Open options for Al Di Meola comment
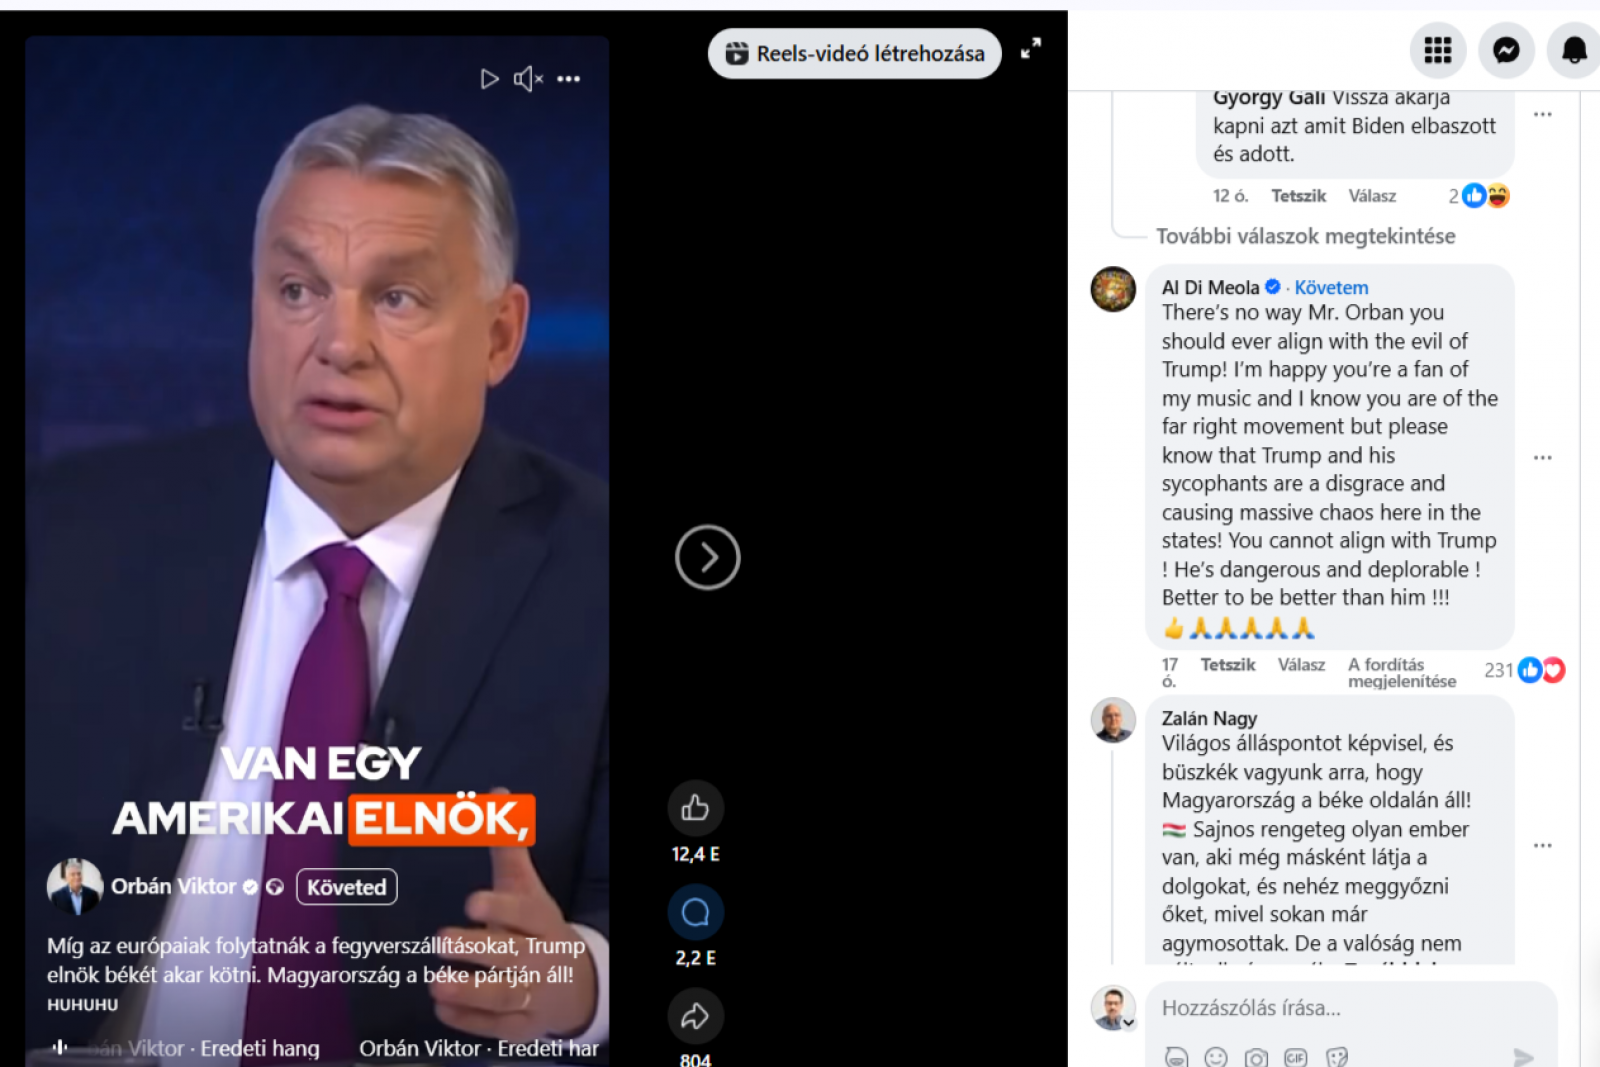This screenshot has height=1067, width=1600. (x=1543, y=458)
